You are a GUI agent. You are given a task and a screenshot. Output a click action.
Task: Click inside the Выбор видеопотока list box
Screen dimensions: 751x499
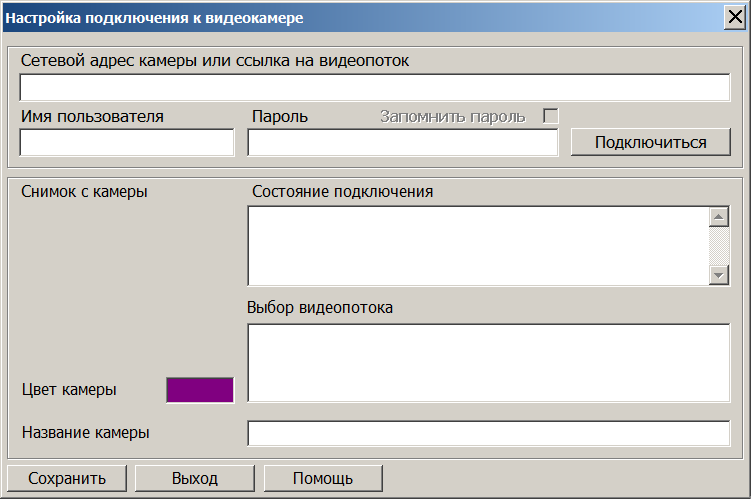(488, 362)
